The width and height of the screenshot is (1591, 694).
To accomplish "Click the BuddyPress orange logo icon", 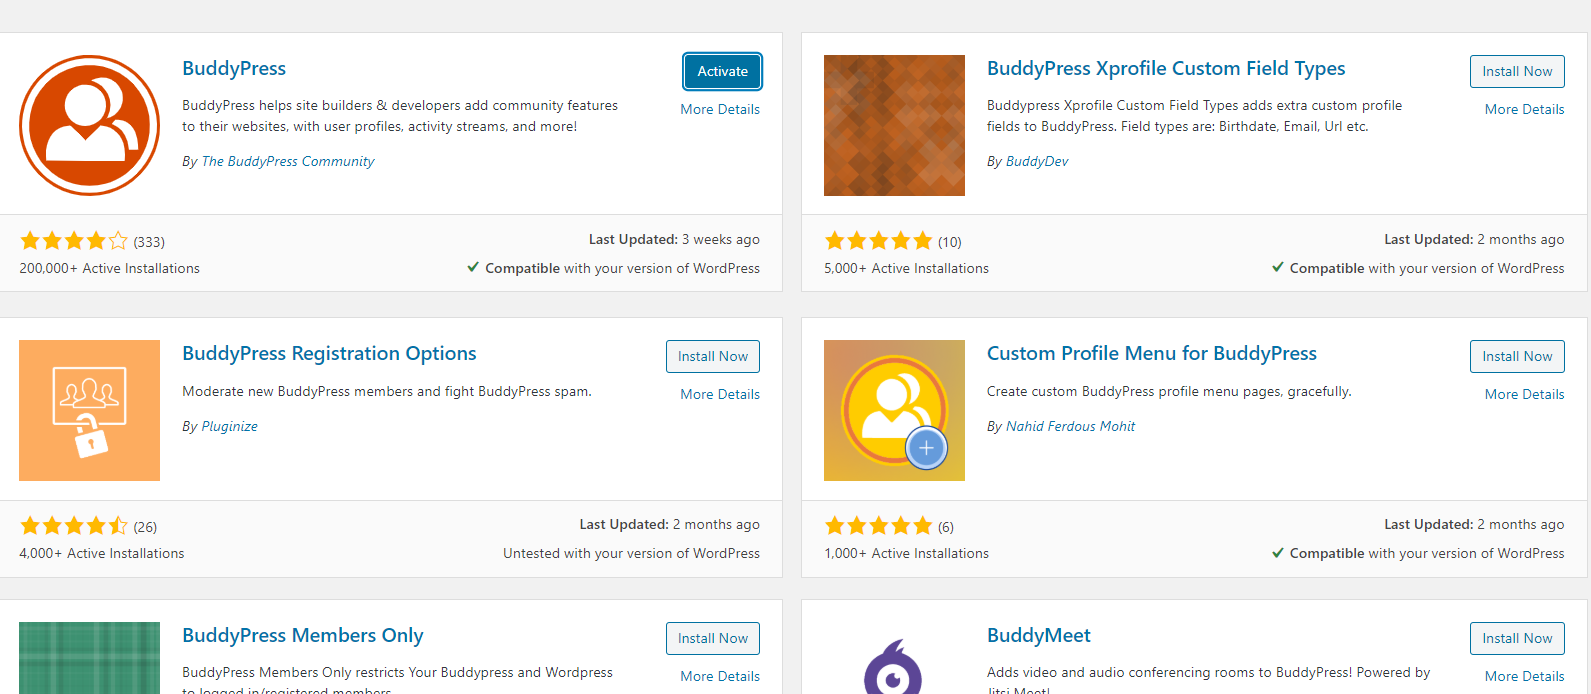I will [x=89, y=125].
